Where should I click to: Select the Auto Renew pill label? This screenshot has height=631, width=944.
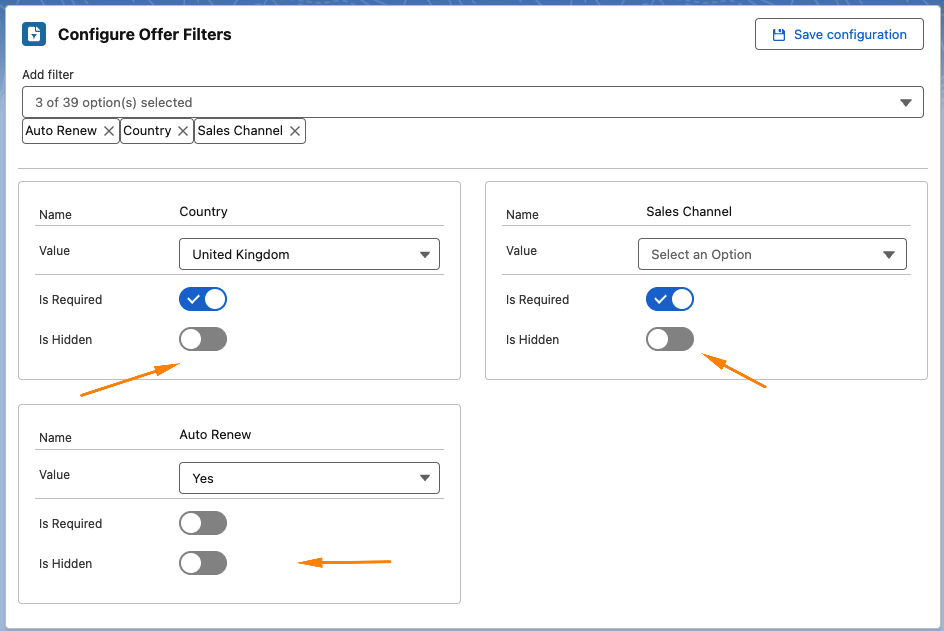pos(61,131)
